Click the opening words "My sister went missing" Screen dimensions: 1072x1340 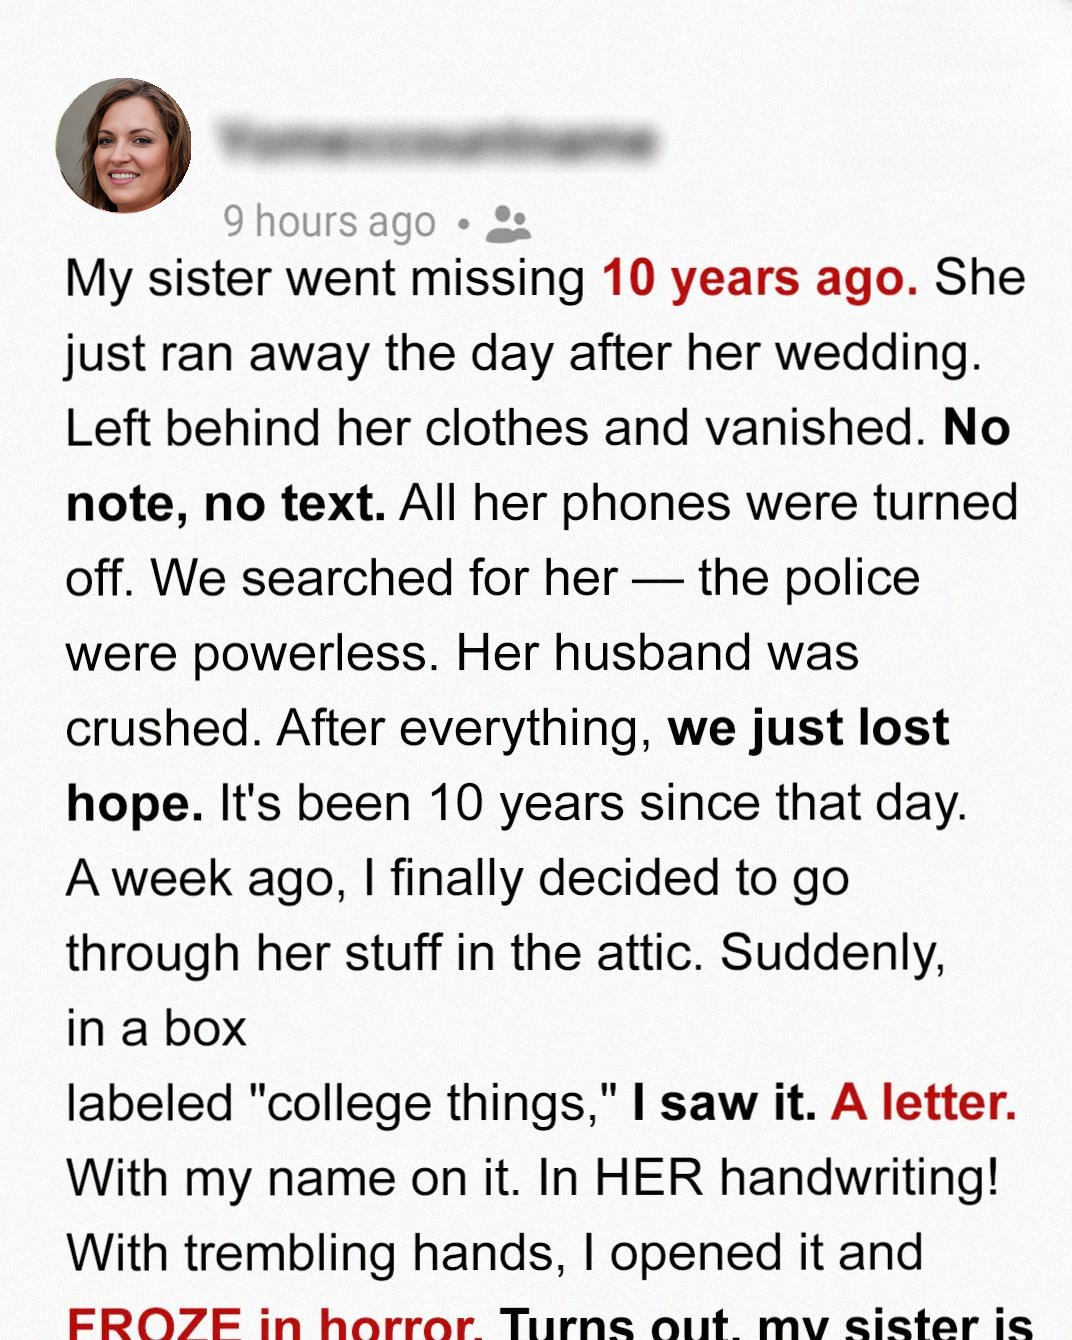pyautogui.click(x=325, y=278)
